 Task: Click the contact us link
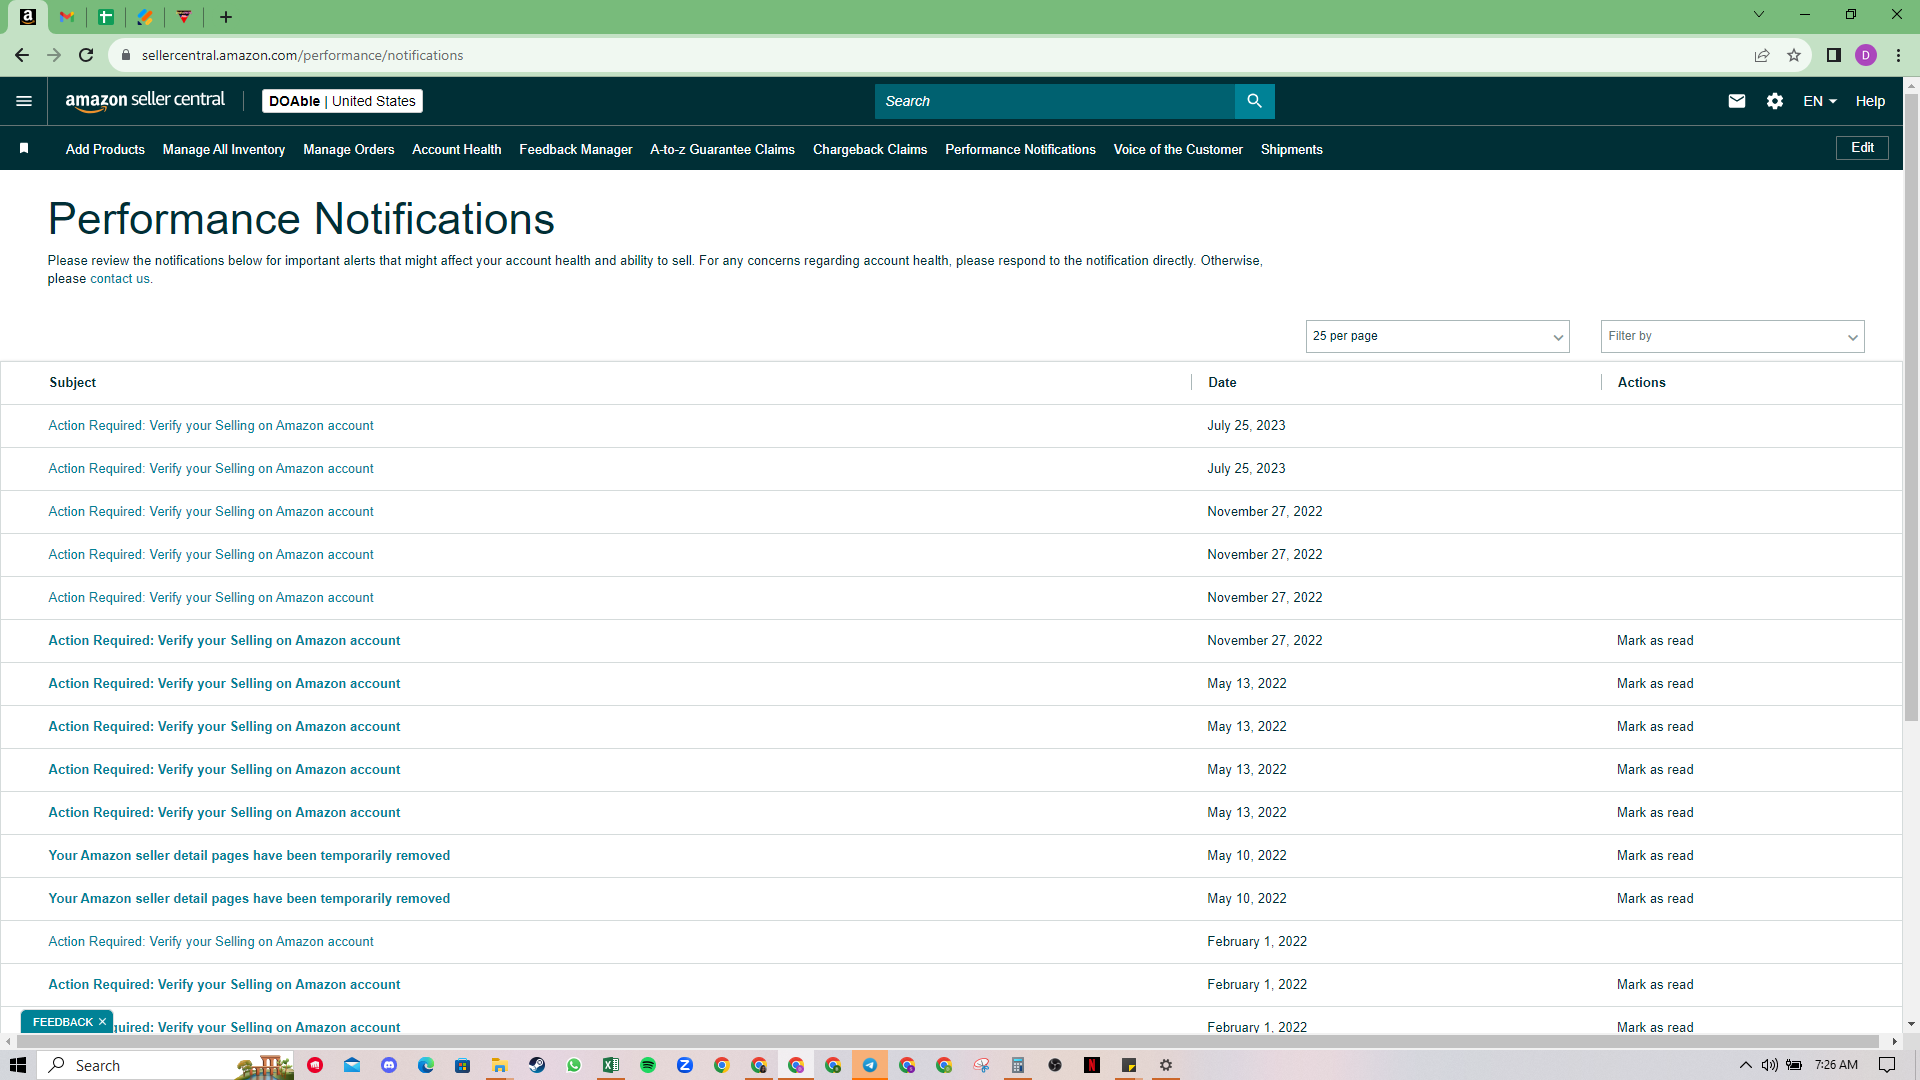coord(120,279)
